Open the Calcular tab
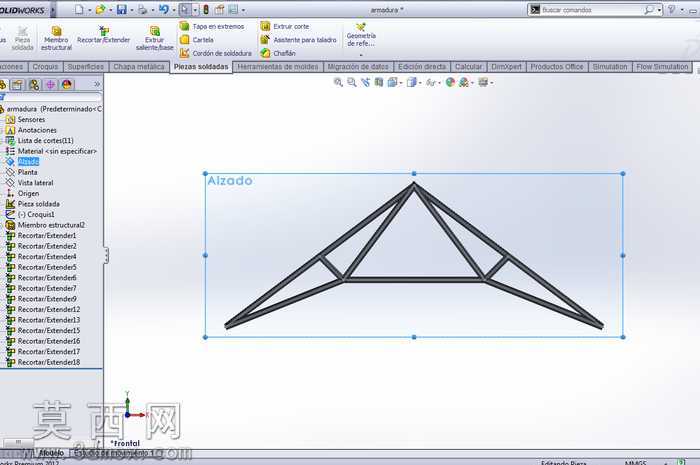 point(468,66)
